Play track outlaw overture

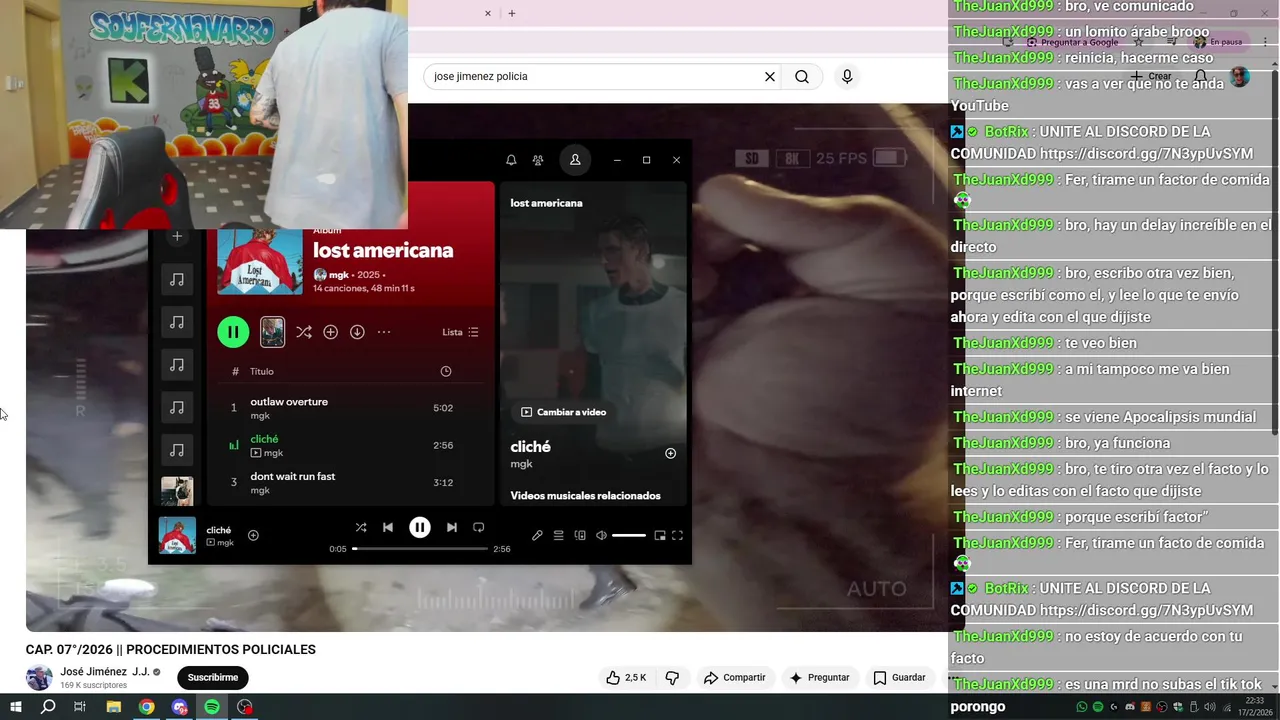click(350, 408)
